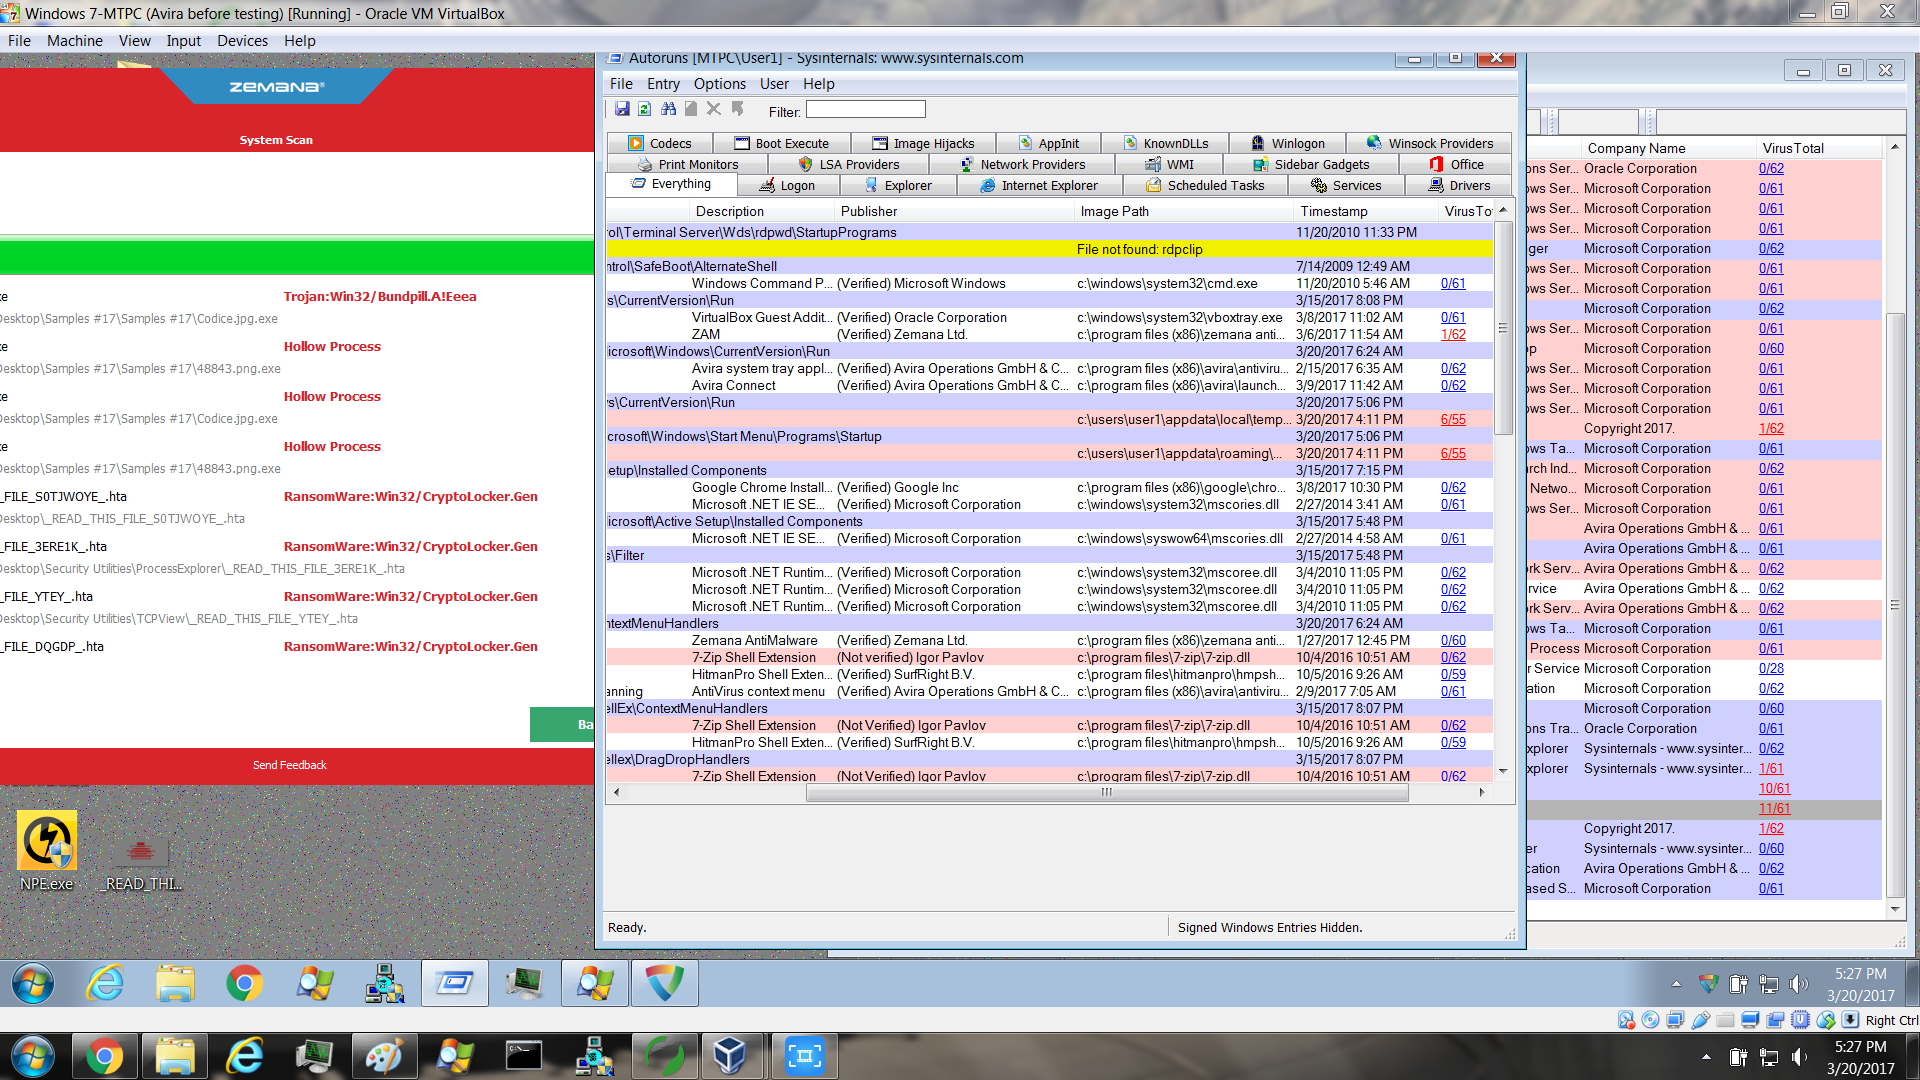
Task: Open the Scheduled Tasks tab
Action: tap(1204, 186)
